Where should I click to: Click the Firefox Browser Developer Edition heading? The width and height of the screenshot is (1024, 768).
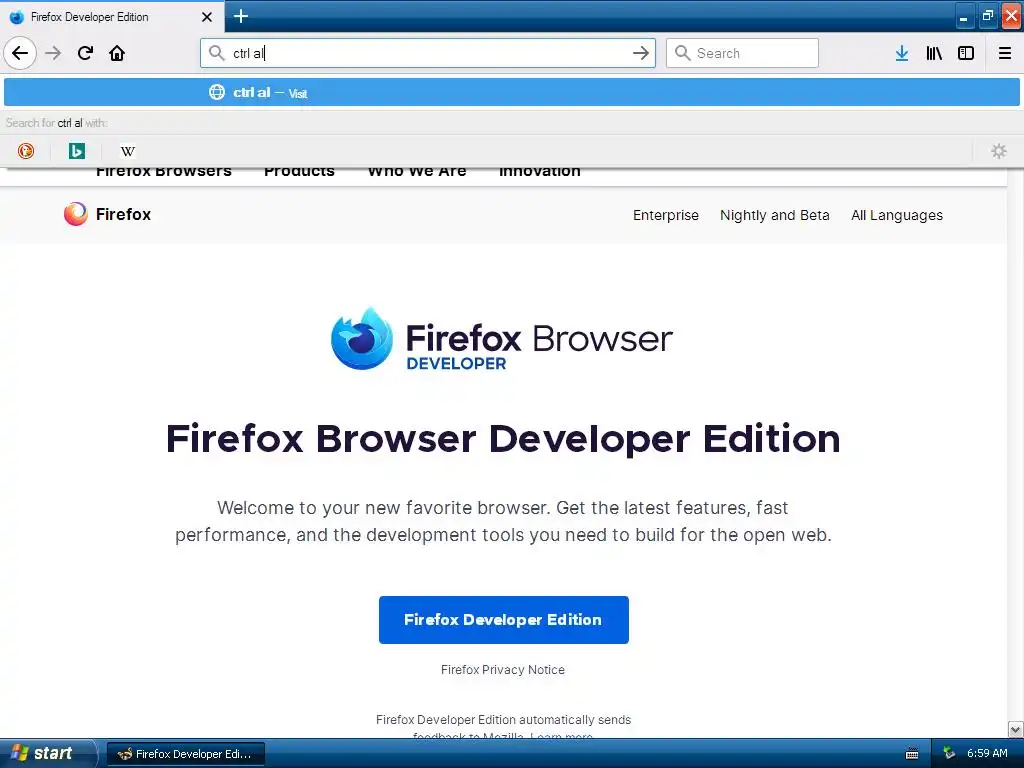503,438
